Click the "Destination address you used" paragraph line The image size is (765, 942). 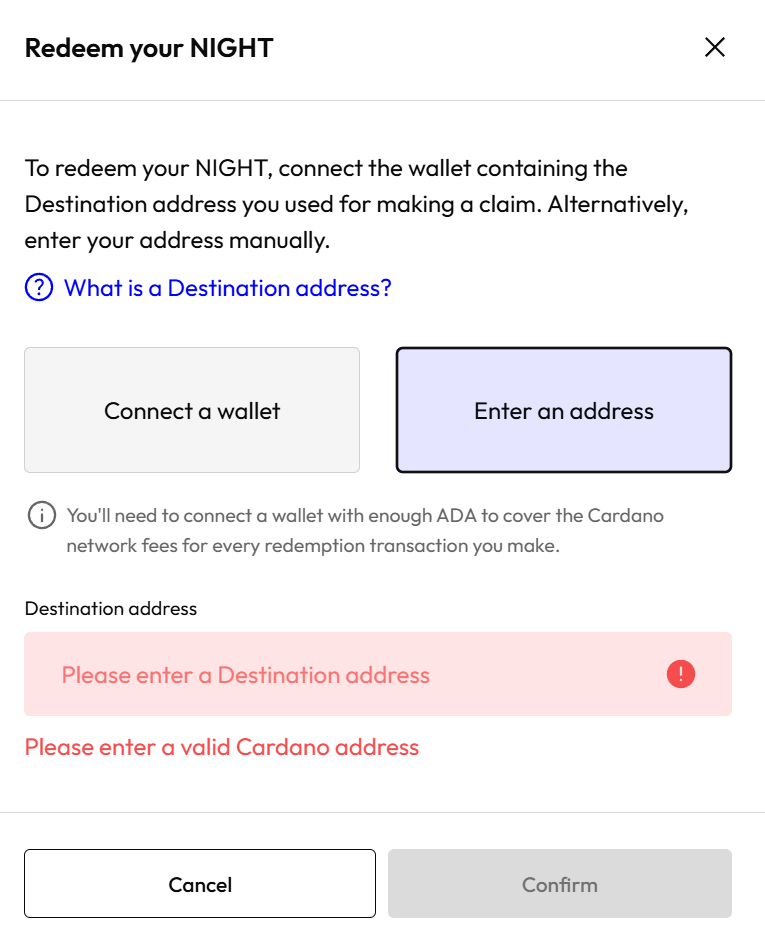coord(357,205)
